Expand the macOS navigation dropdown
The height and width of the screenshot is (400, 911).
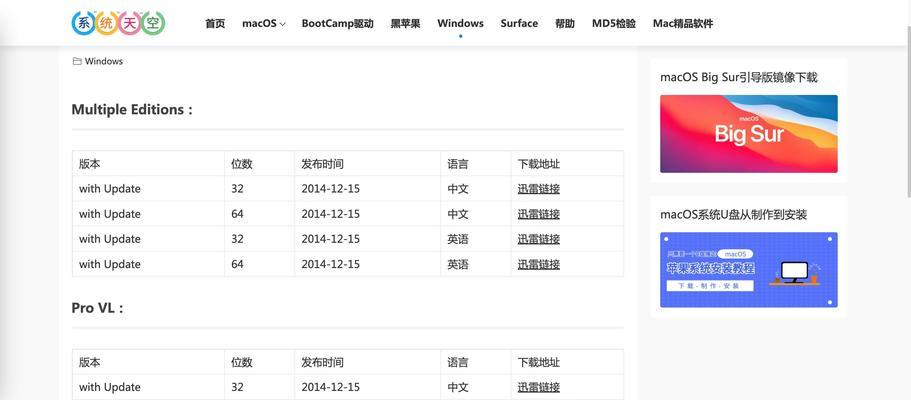(x=264, y=24)
